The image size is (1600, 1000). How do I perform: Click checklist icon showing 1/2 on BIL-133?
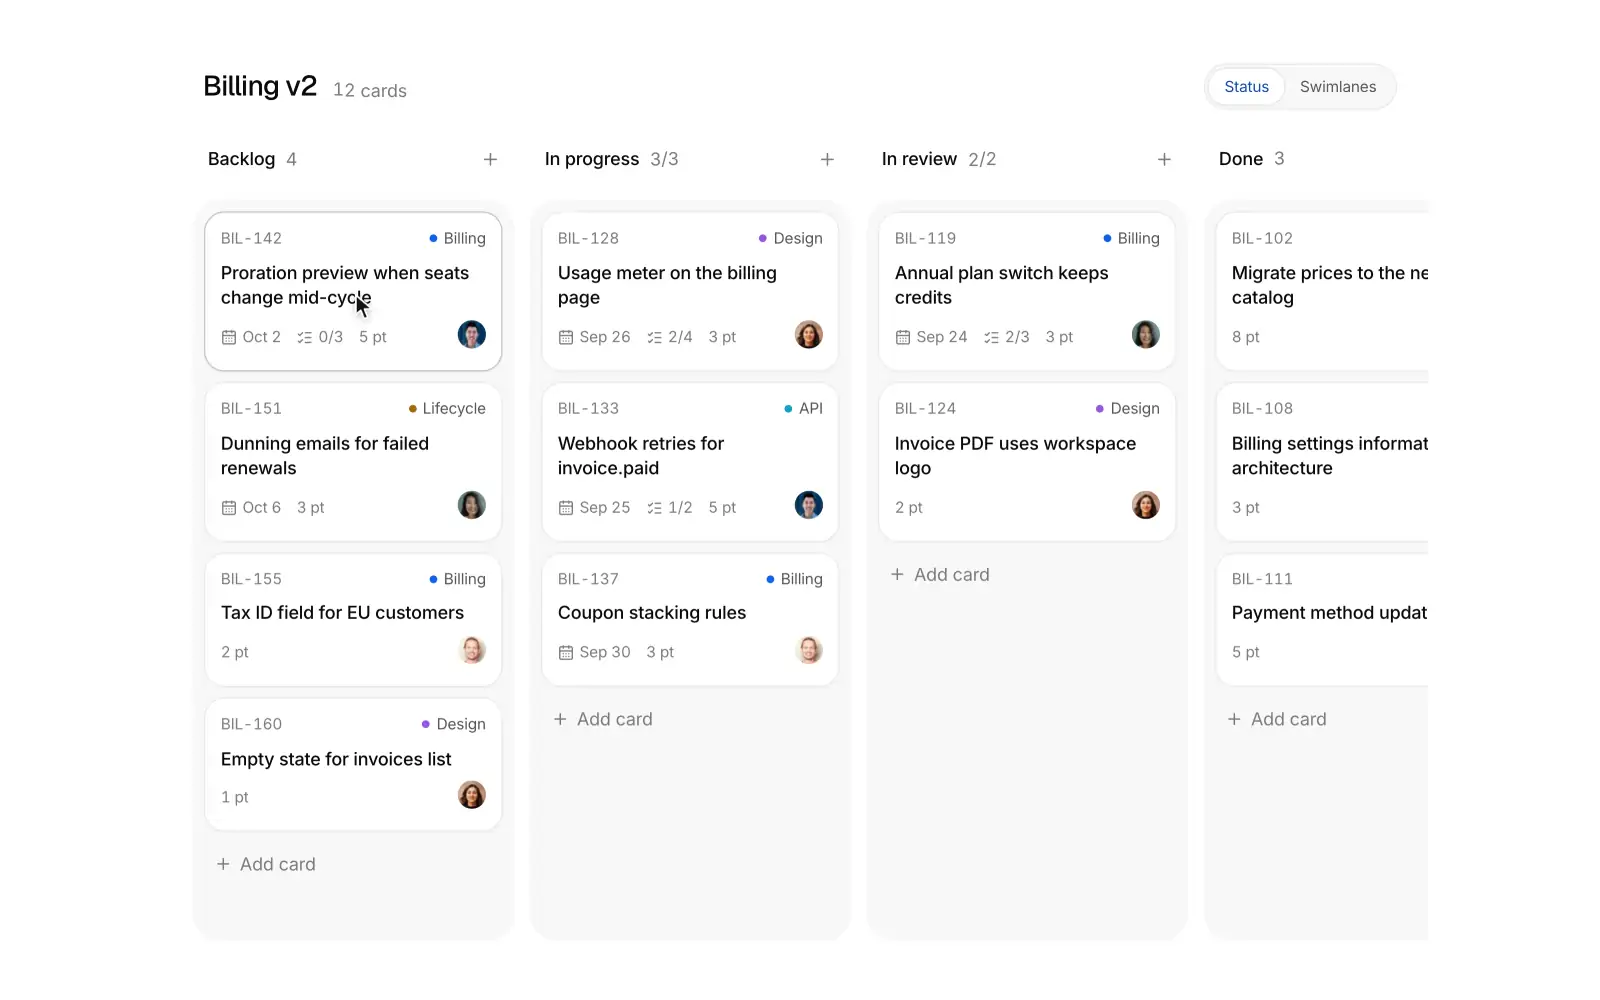[x=655, y=508]
